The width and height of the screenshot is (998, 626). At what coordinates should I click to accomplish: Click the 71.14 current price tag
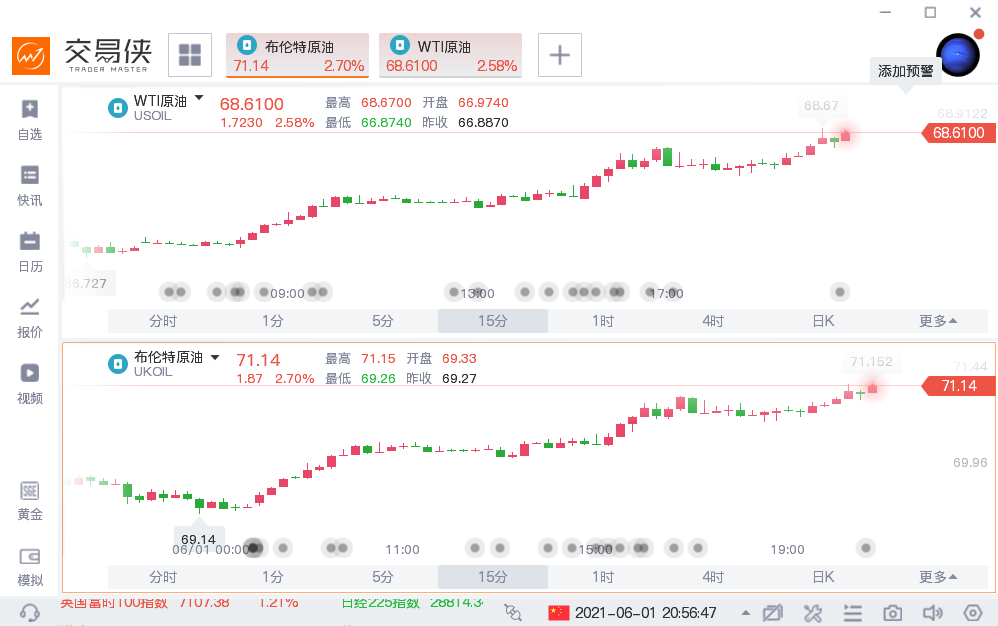click(959, 386)
